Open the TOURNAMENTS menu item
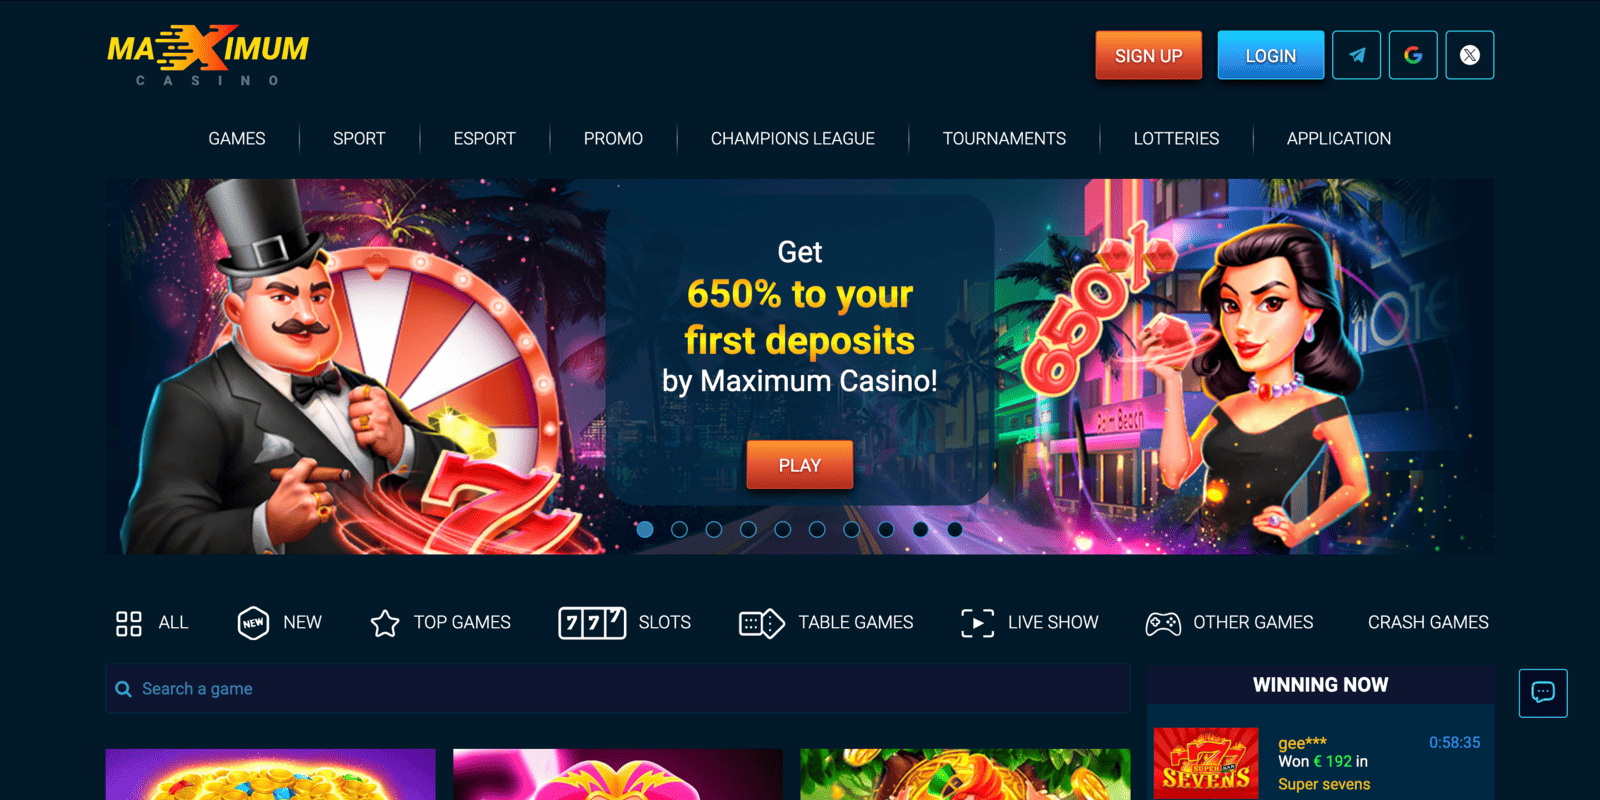 point(1004,139)
